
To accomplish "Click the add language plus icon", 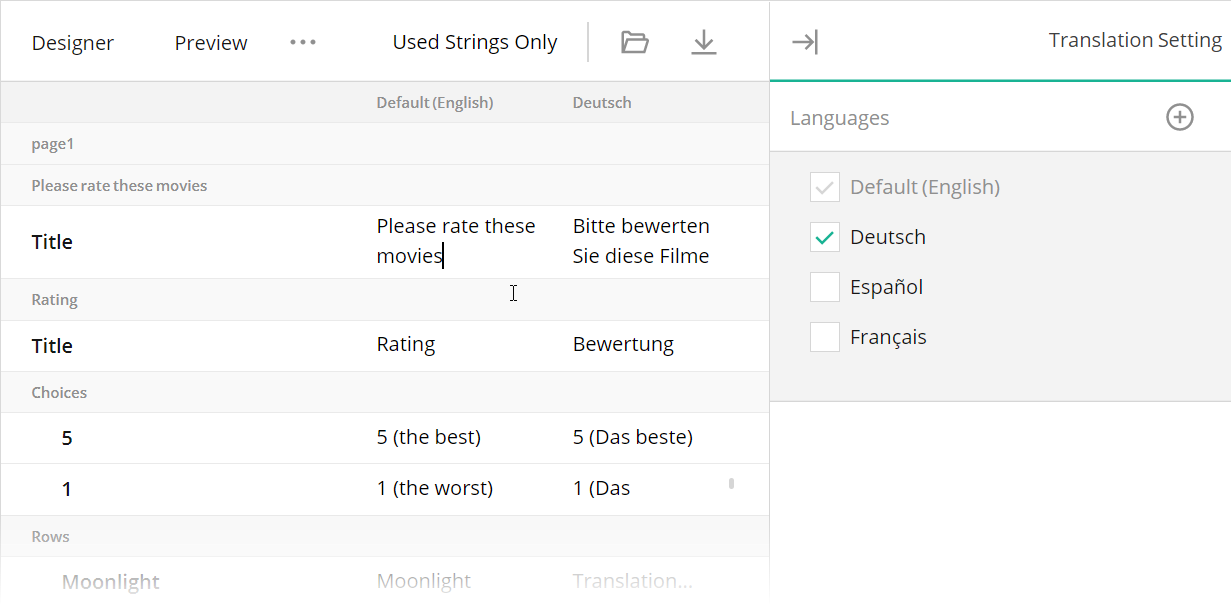I will (1180, 117).
